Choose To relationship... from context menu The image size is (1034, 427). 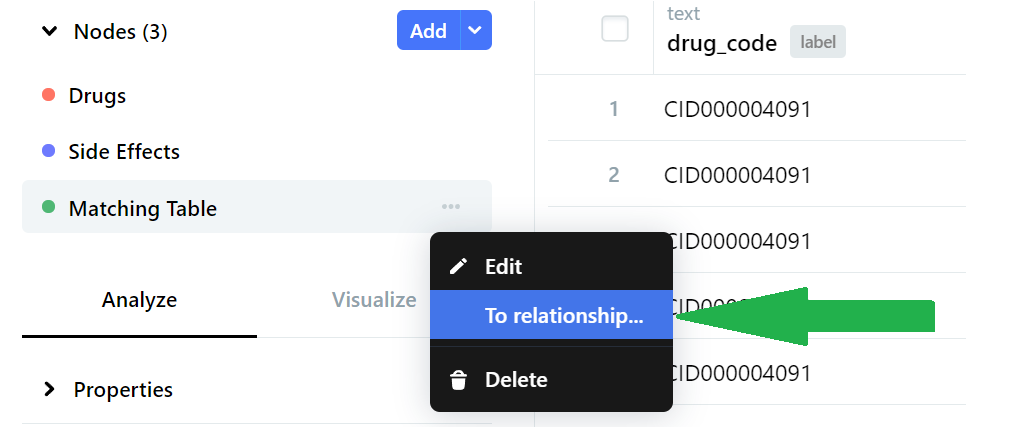563,316
